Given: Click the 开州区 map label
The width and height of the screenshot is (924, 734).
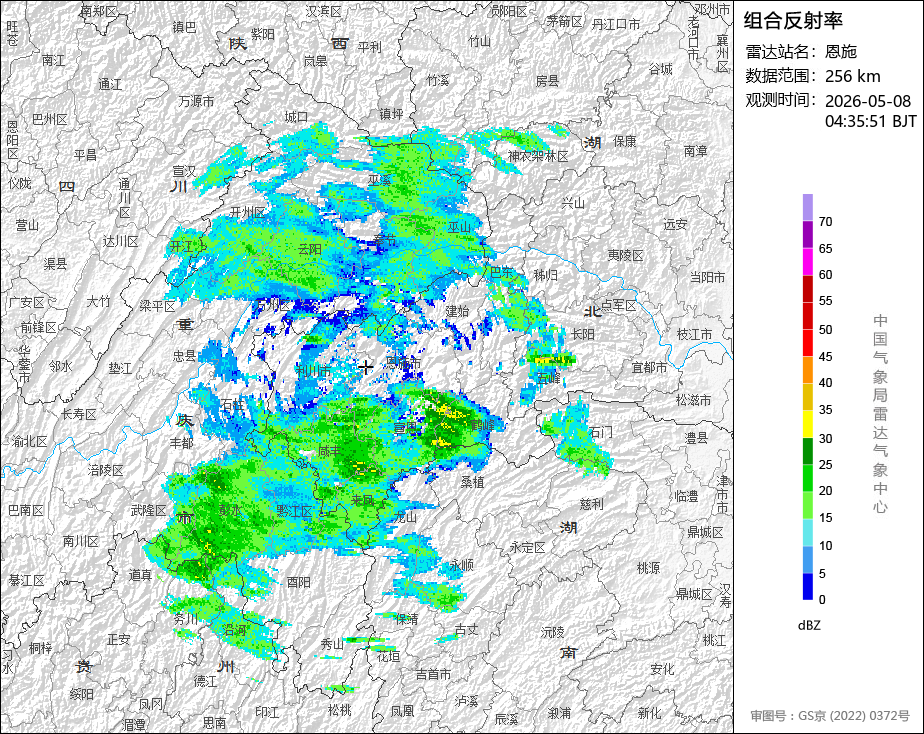Looking at the screenshot, I should tap(247, 212).
